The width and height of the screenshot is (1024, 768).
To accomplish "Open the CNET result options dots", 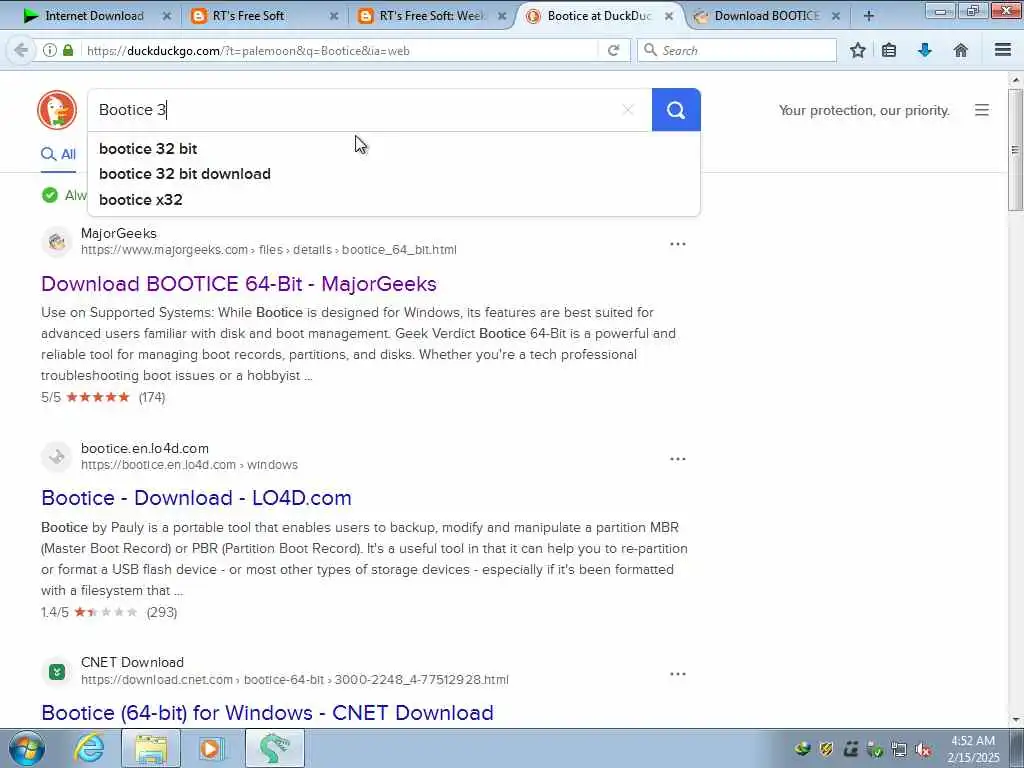I will [678, 674].
